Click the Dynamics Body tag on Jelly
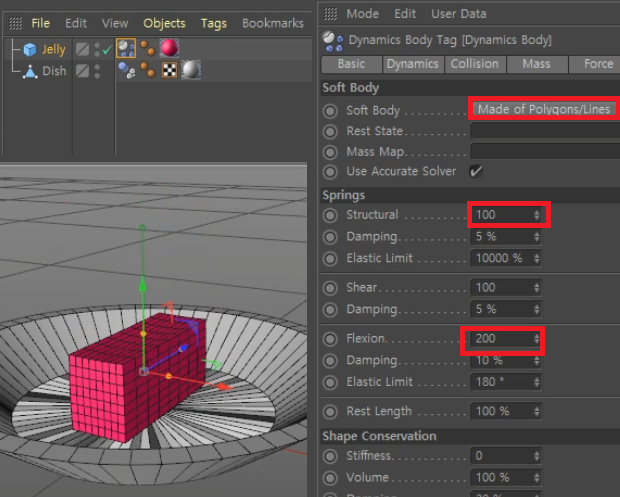Screen dimensions: 620x497 click(126, 48)
